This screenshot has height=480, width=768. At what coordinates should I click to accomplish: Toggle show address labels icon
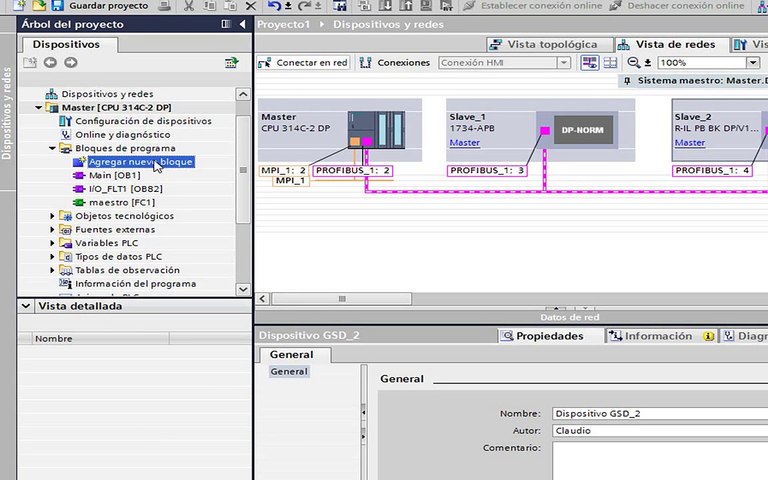pyautogui.click(x=589, y=63)
